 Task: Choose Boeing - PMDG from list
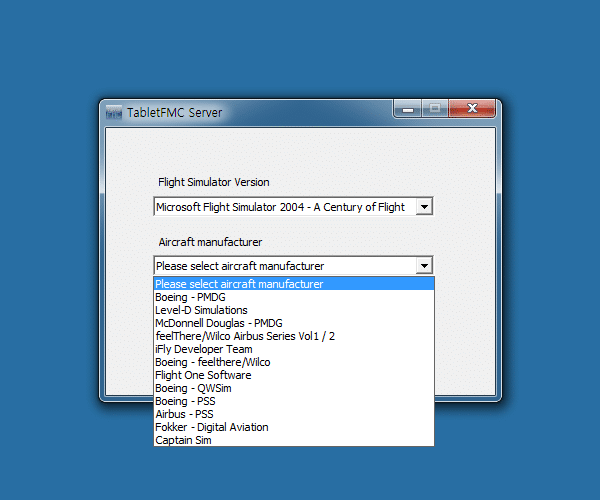coord(190,297)
